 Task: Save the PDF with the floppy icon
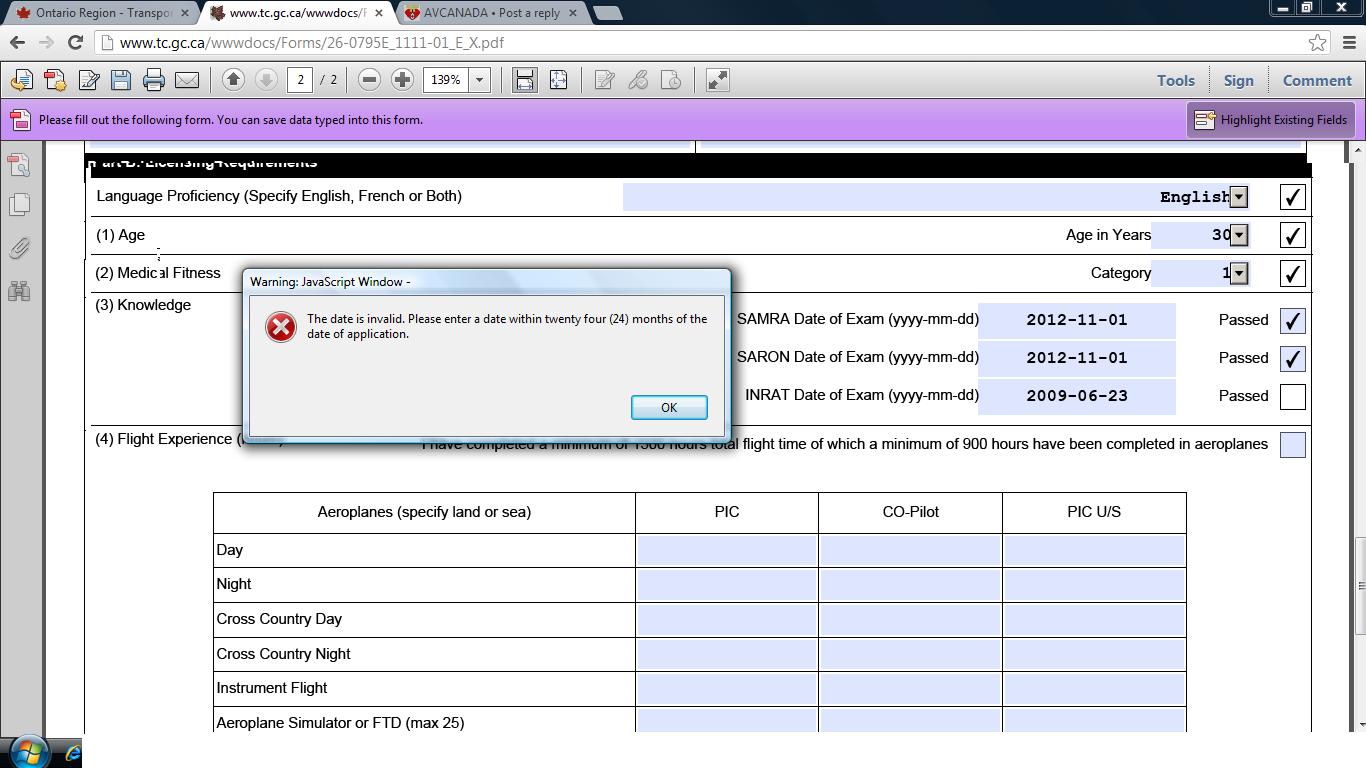[x=121, y=80]
